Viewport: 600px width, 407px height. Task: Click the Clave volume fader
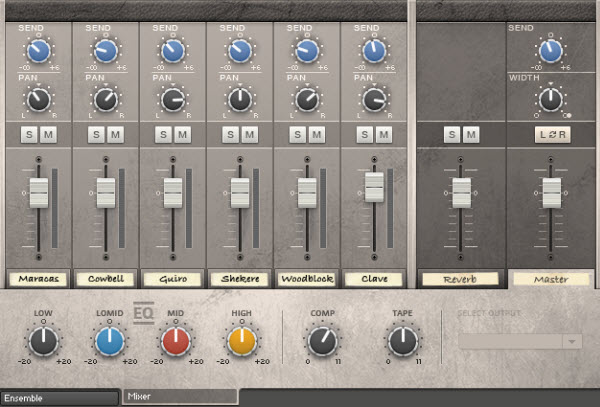[374, 187]
